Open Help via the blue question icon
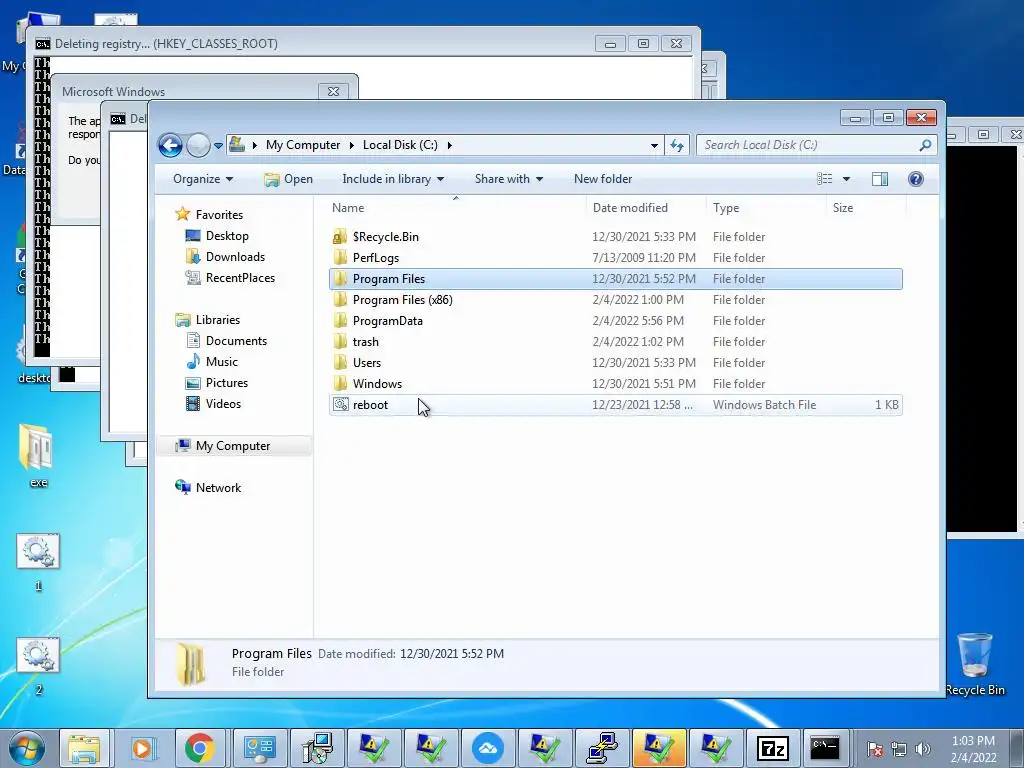The height and width of the screenshot is (768, 1024). point(916,179)
